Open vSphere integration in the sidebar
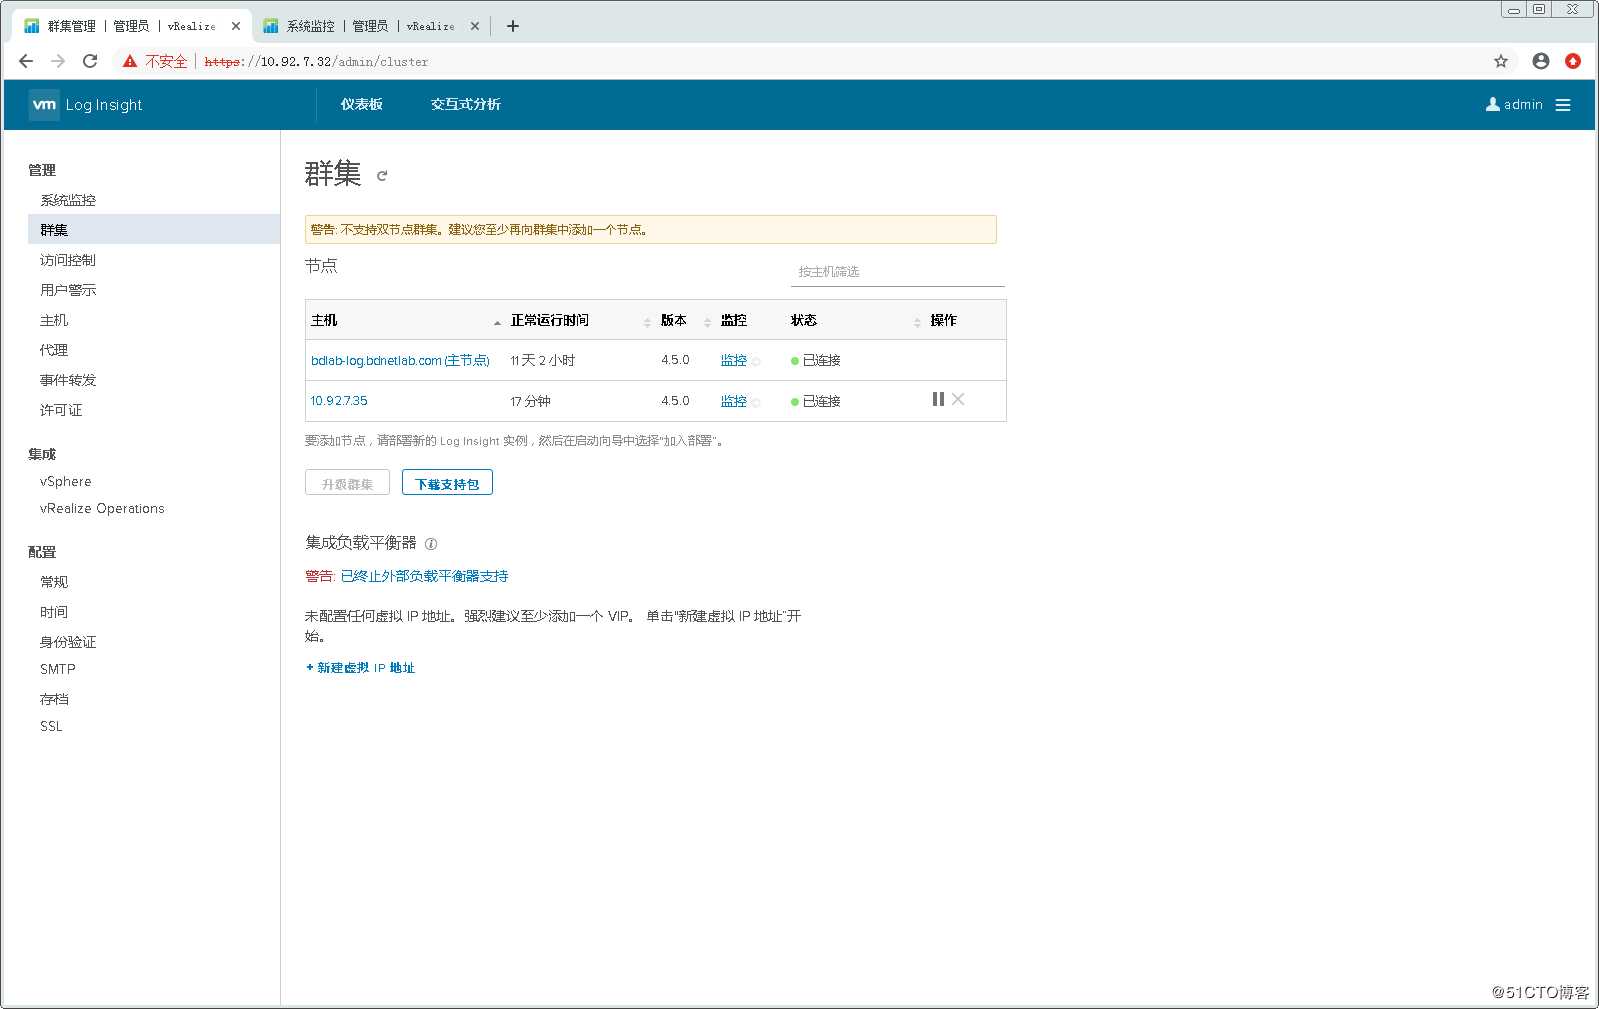This screenshot has width=1599, height=1009. point(65,481)
